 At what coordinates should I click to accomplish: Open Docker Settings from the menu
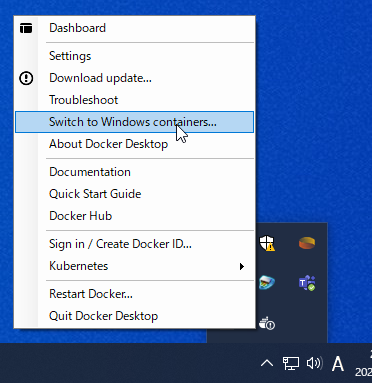(134, 56)
